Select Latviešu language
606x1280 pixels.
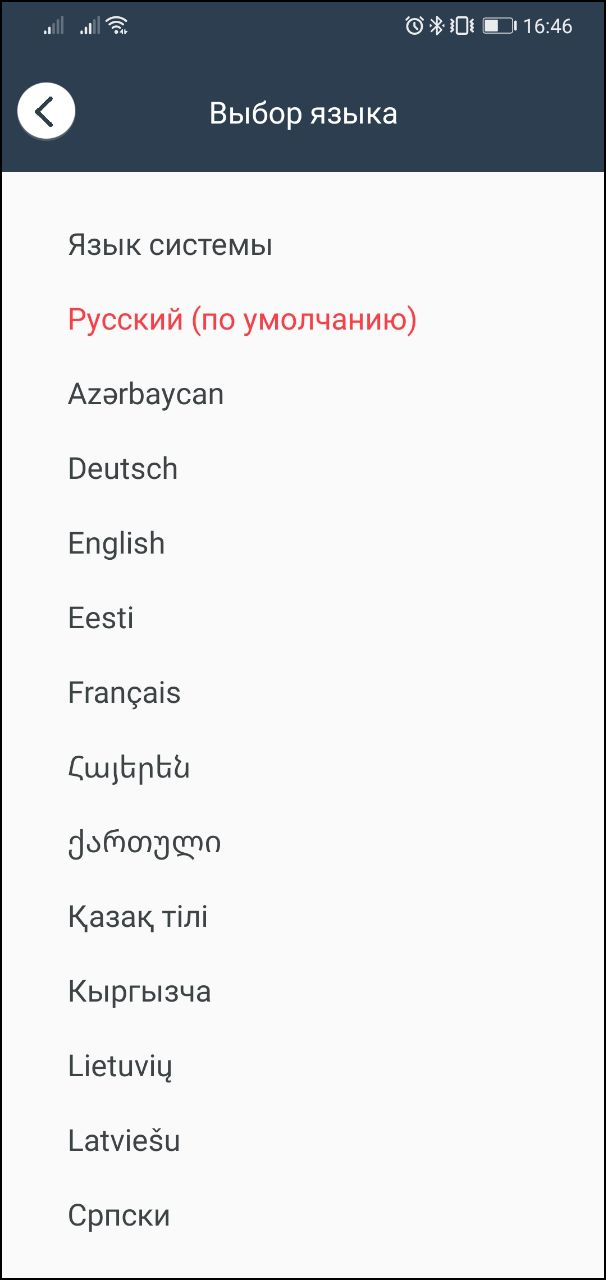coord(124,1141)
